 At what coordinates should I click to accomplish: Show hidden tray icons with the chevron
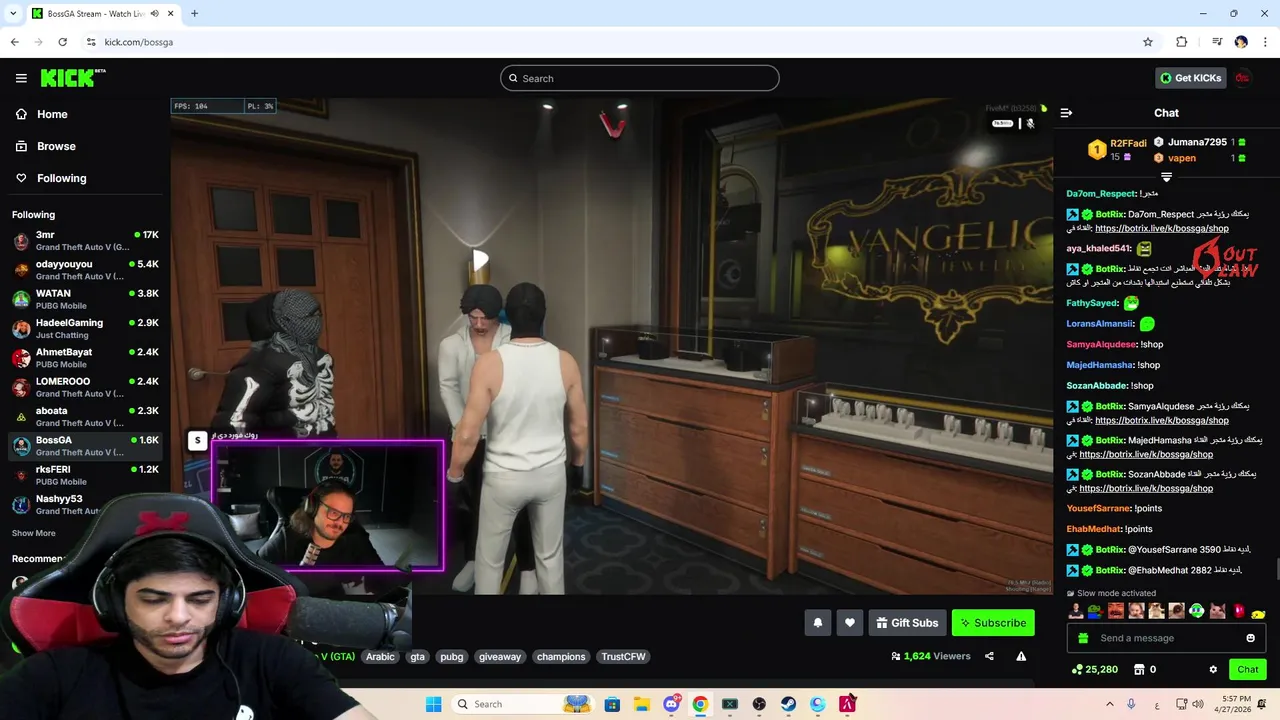click(1108, 704)
